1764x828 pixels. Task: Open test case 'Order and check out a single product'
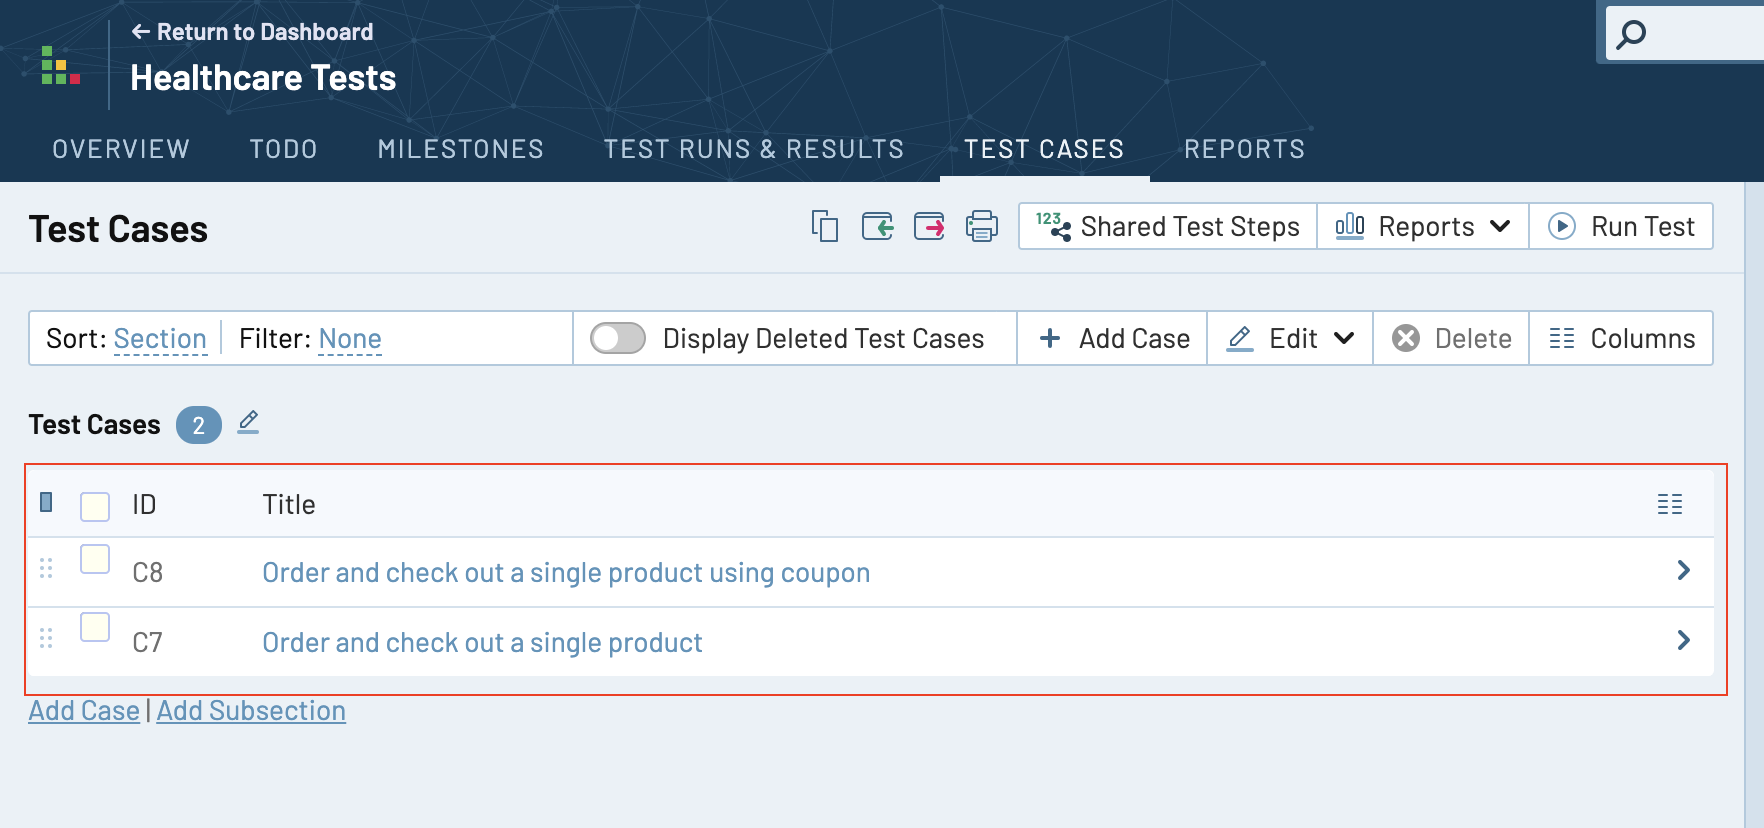pyautogui.click(x=482, y=643)
